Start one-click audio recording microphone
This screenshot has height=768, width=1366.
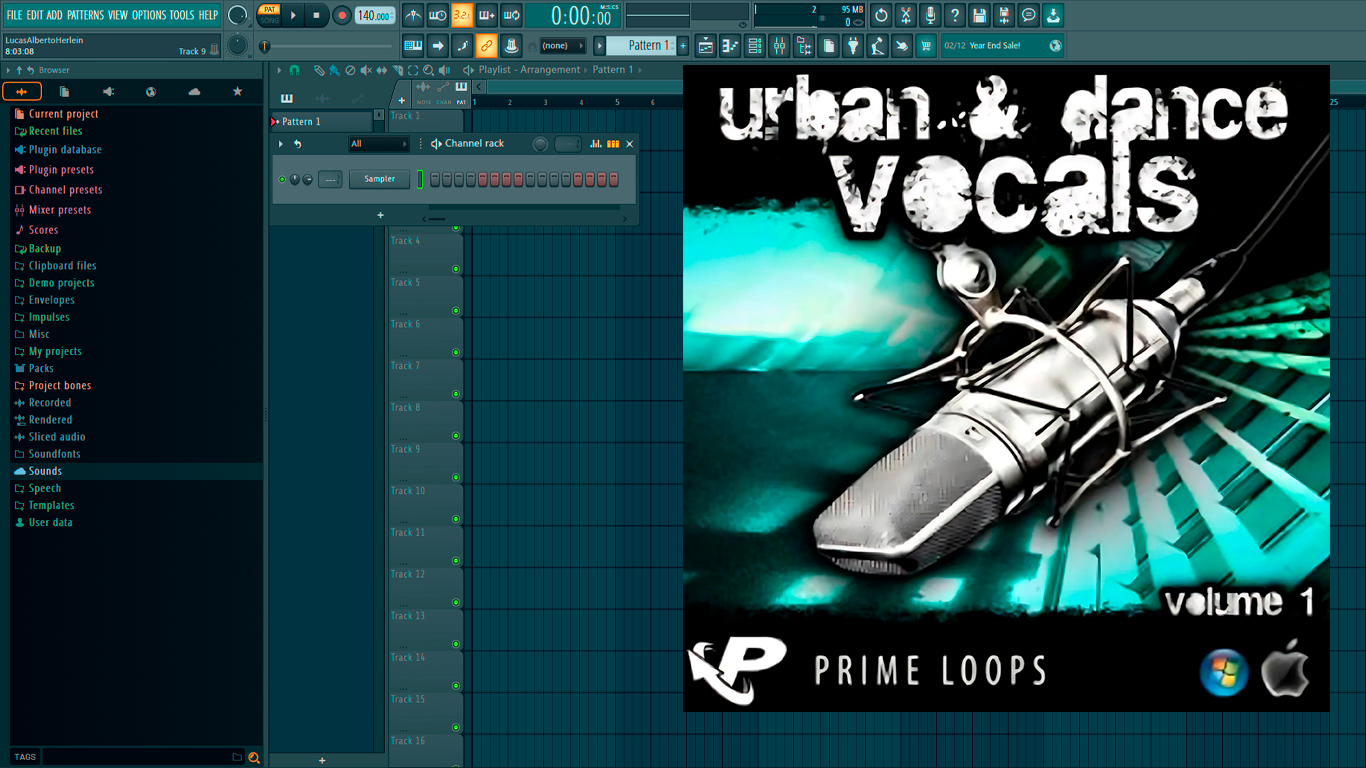pos(930,15)
